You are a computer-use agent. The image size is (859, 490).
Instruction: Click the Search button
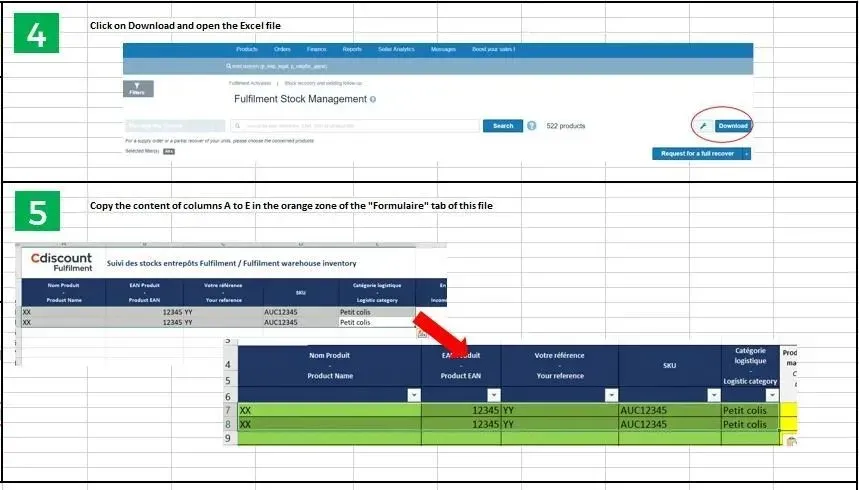[502, 126]
